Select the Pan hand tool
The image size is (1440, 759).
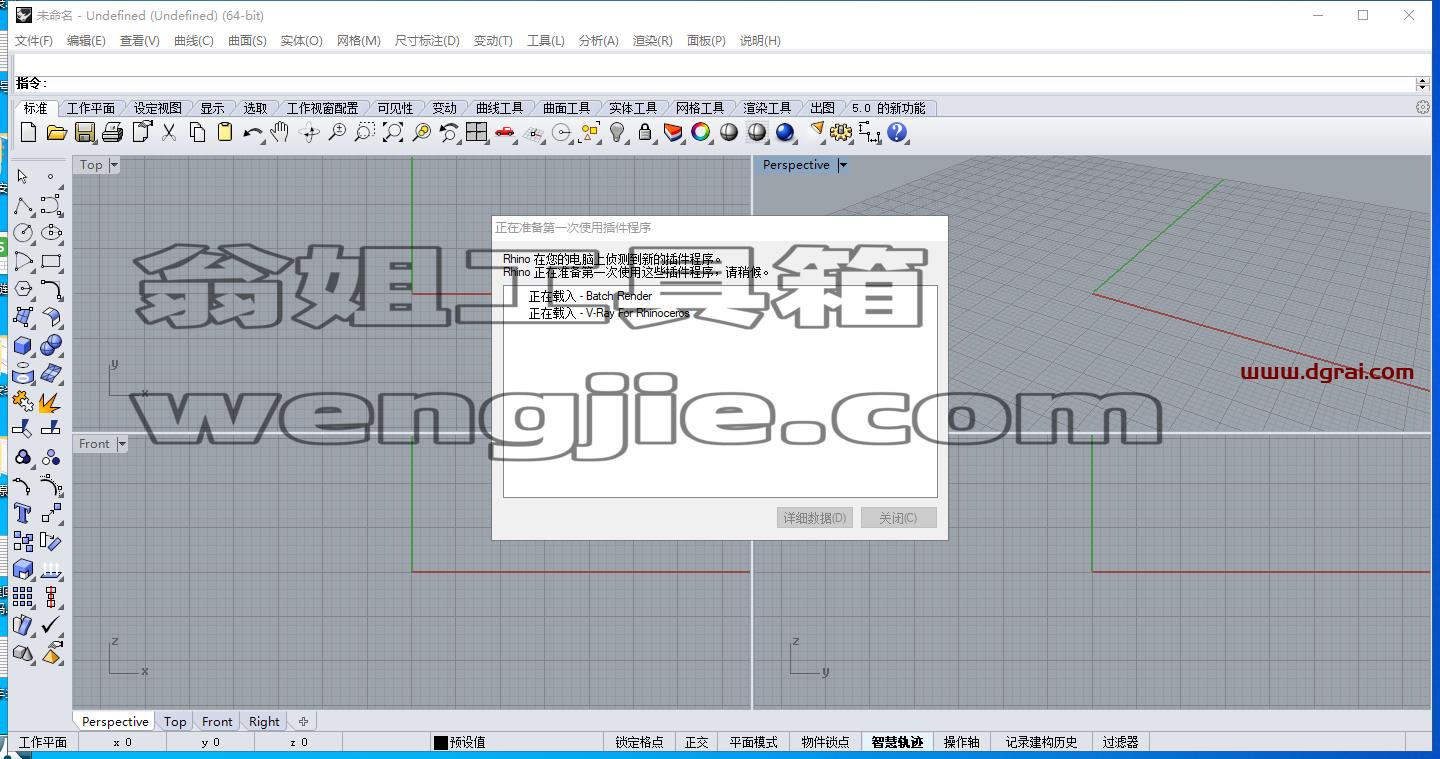click(x=281, y=132)
